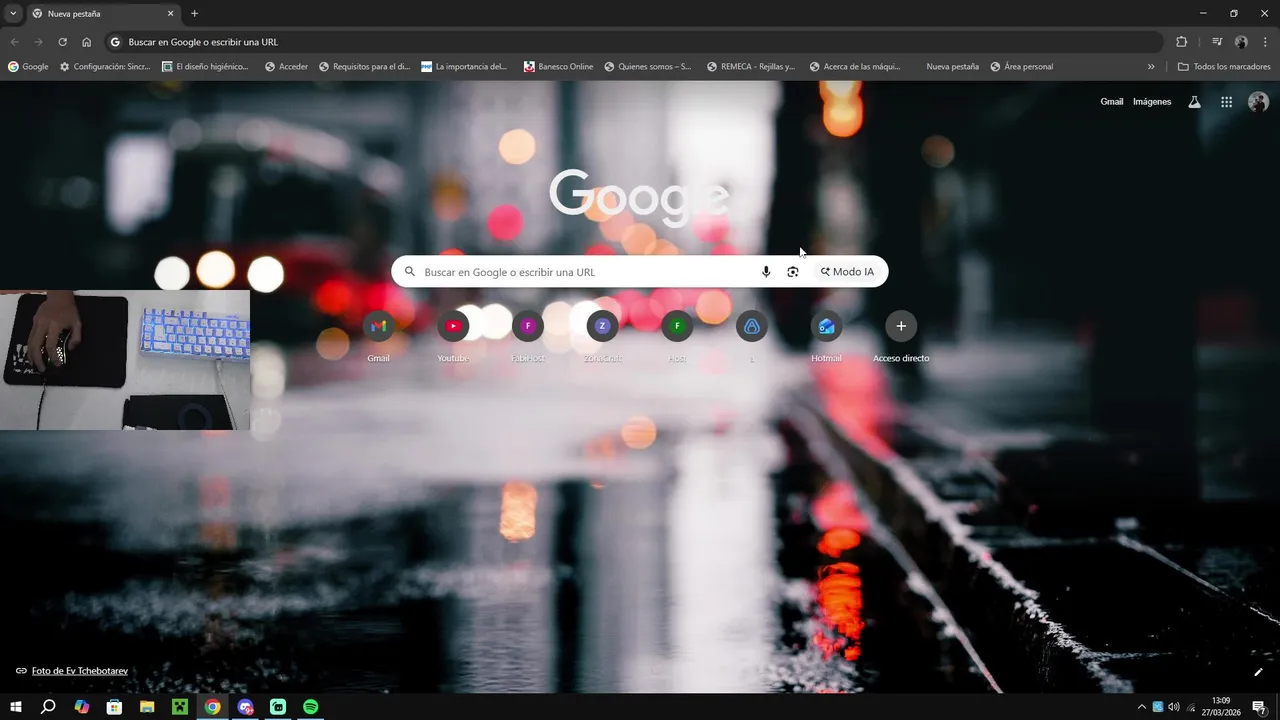Open Wi-Fi network settings in tray
This screenshot has width=1280, height=720.
(x=1191, y=707)
